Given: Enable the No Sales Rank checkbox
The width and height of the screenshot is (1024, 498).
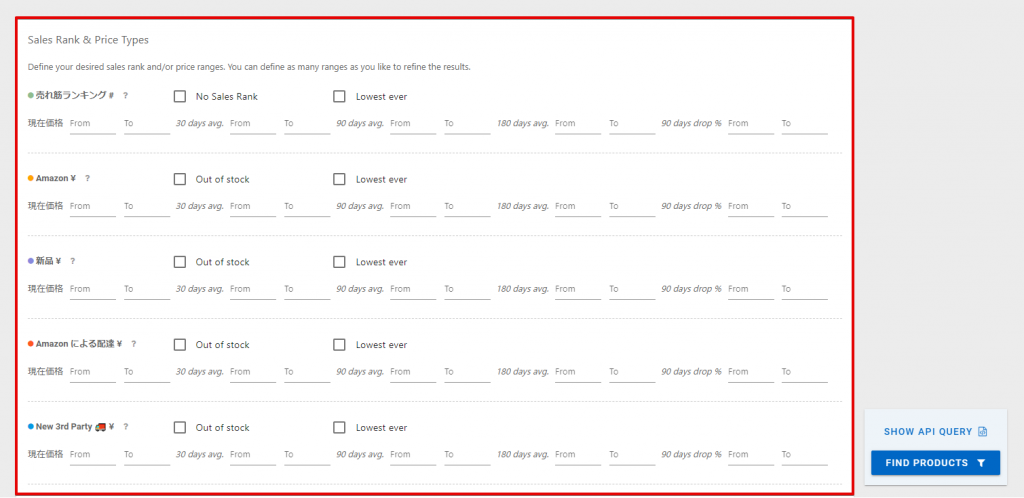Looking at the screenshot, I should 180,97.
